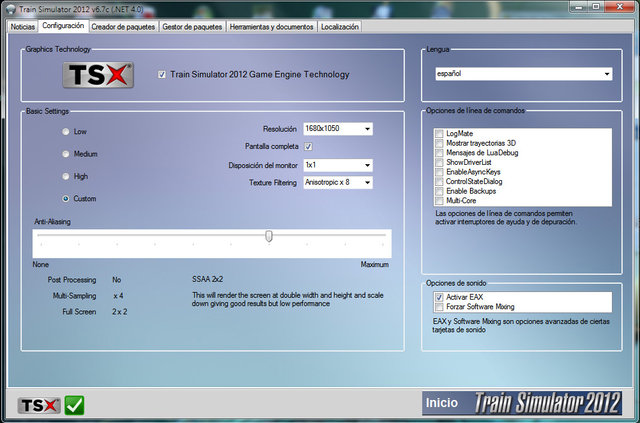Toggle Train Simulator 2012 Game Engine Technology checkbox
The height and width of the screenshot is (423, 640).
(163, 74)
